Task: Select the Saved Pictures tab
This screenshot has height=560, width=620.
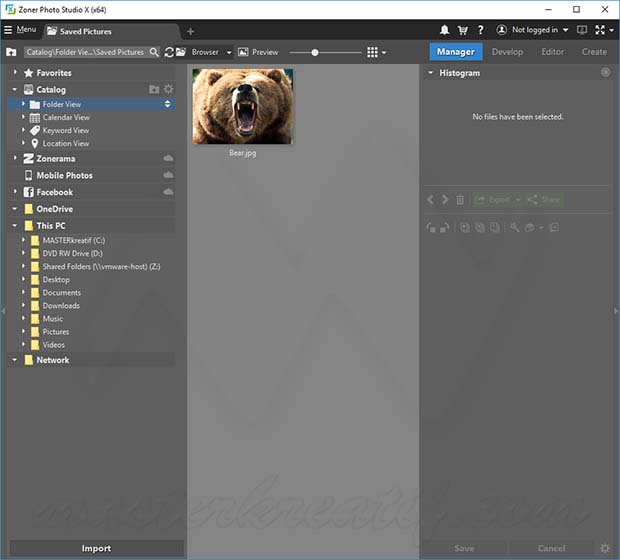Action: coord(112,31)
